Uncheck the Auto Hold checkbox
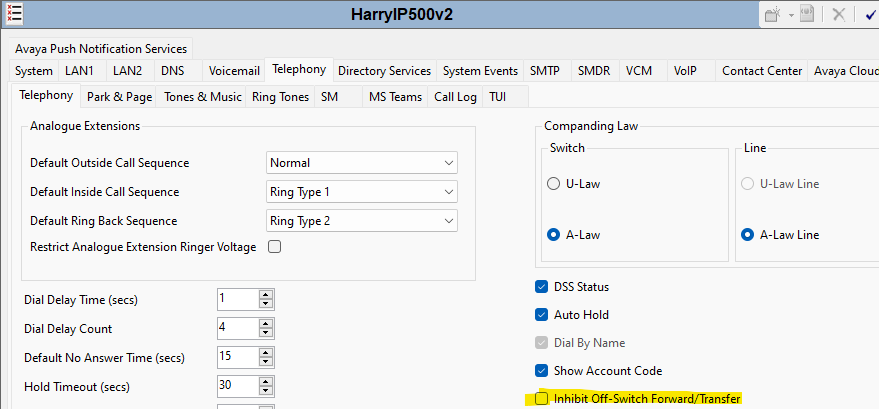 (541, 315)
